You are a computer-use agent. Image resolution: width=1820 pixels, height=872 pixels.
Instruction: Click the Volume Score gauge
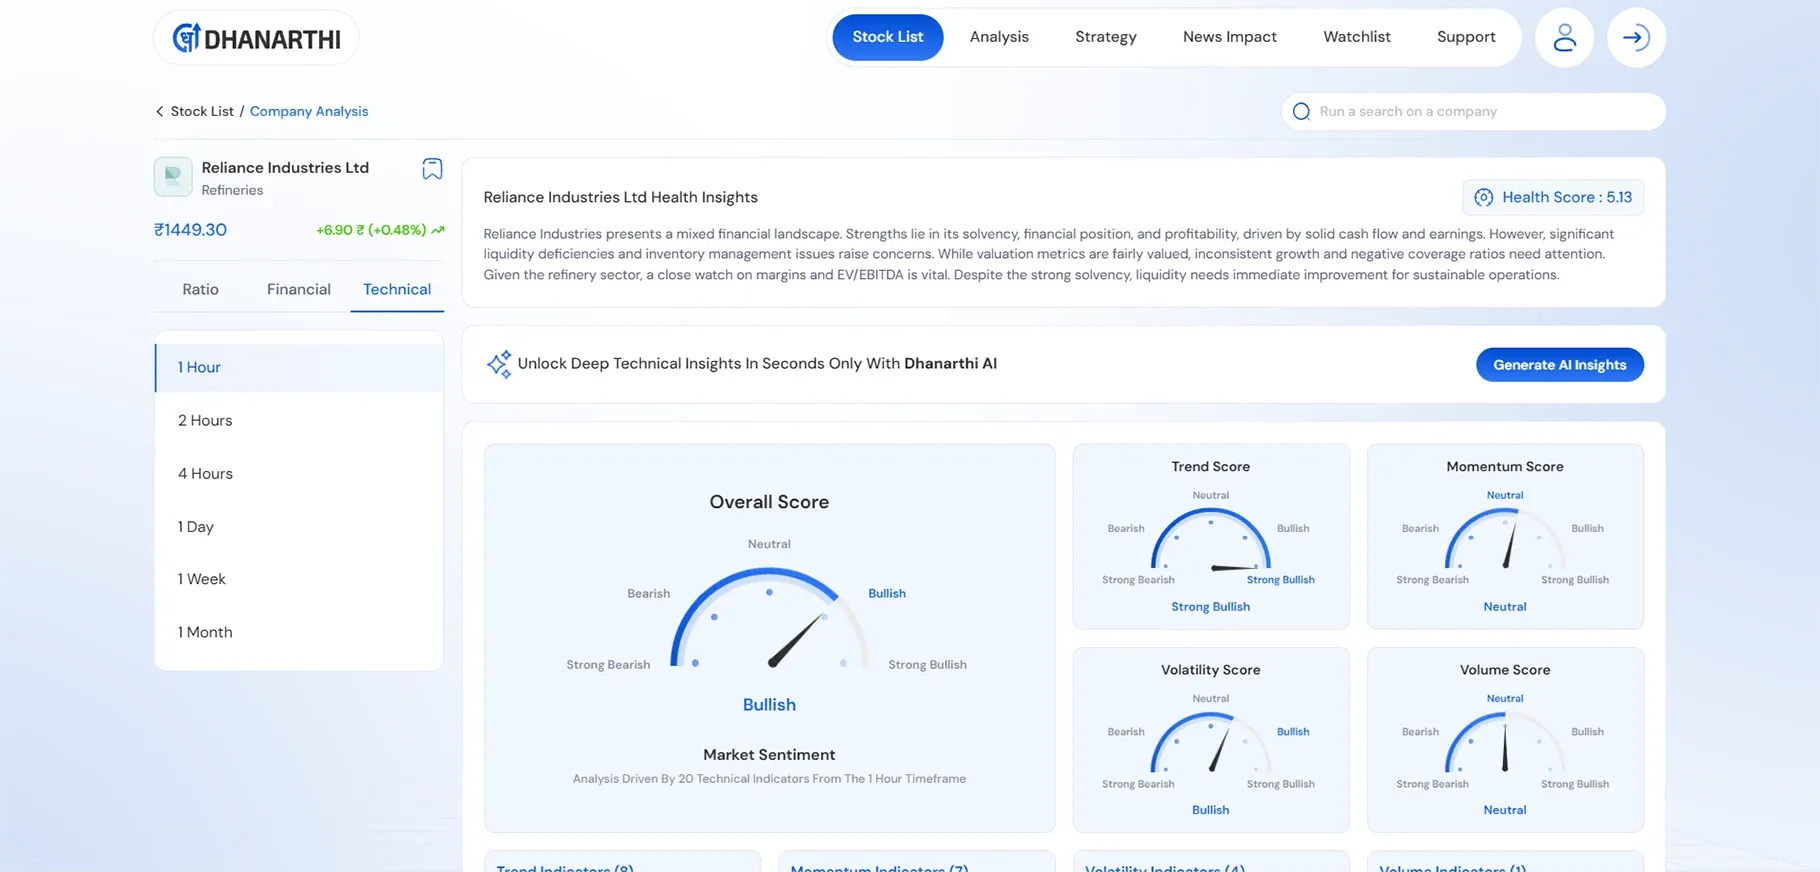pos(1504,743)
